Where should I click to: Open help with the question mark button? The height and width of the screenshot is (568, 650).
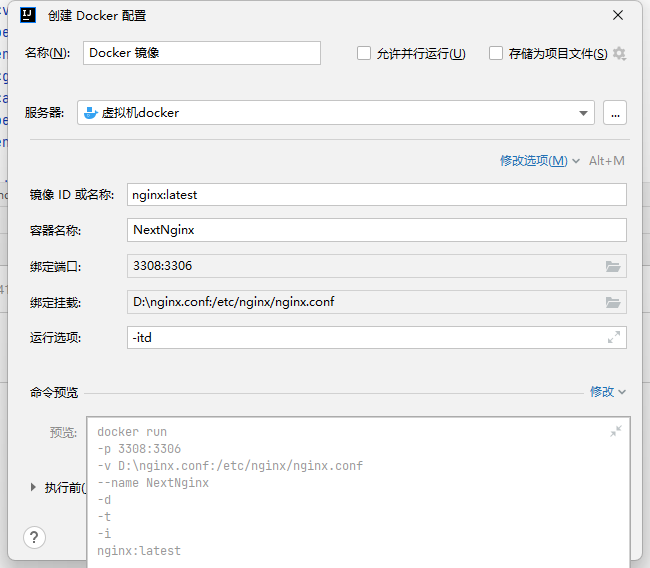[x=34, y=537]
